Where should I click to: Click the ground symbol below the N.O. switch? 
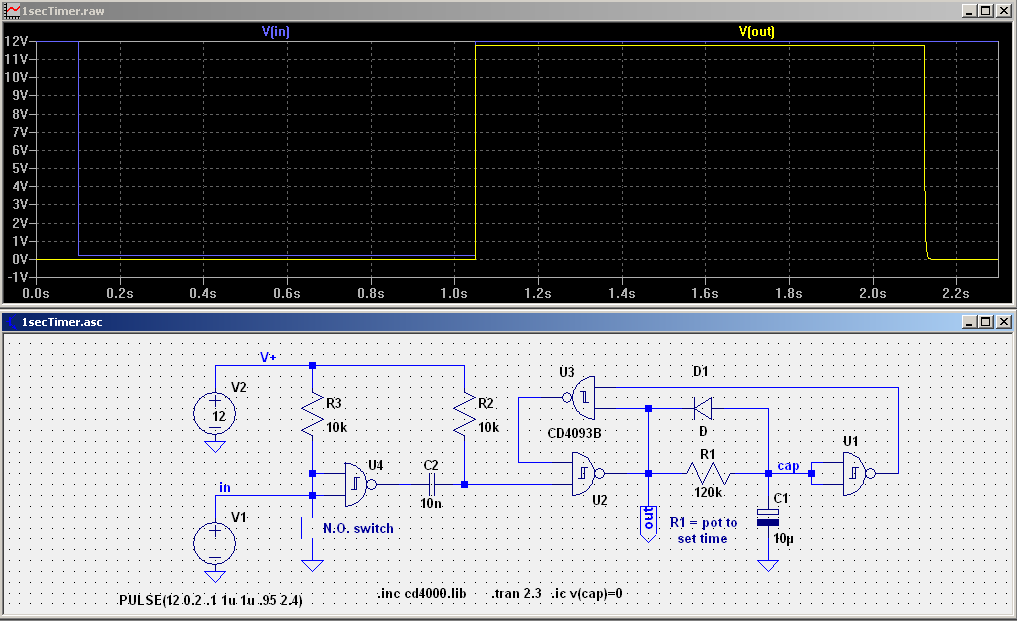pyautogui.click(x=313, y=566)
